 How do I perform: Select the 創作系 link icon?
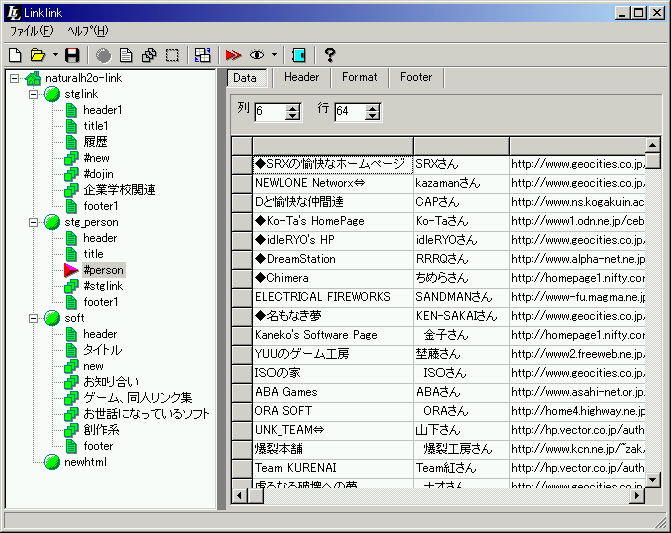click(x=71, y=430)
